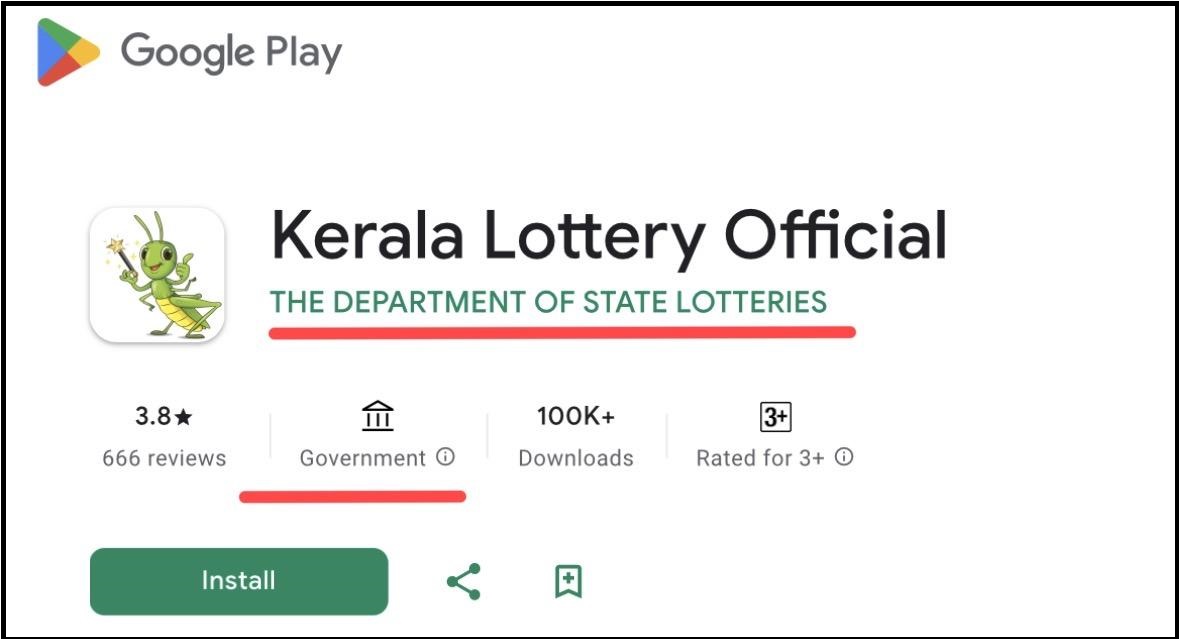Click the Rated for 3+ text
This screenshot has height=639, width=1179.
pyautogui.click(x=760, y=458)
